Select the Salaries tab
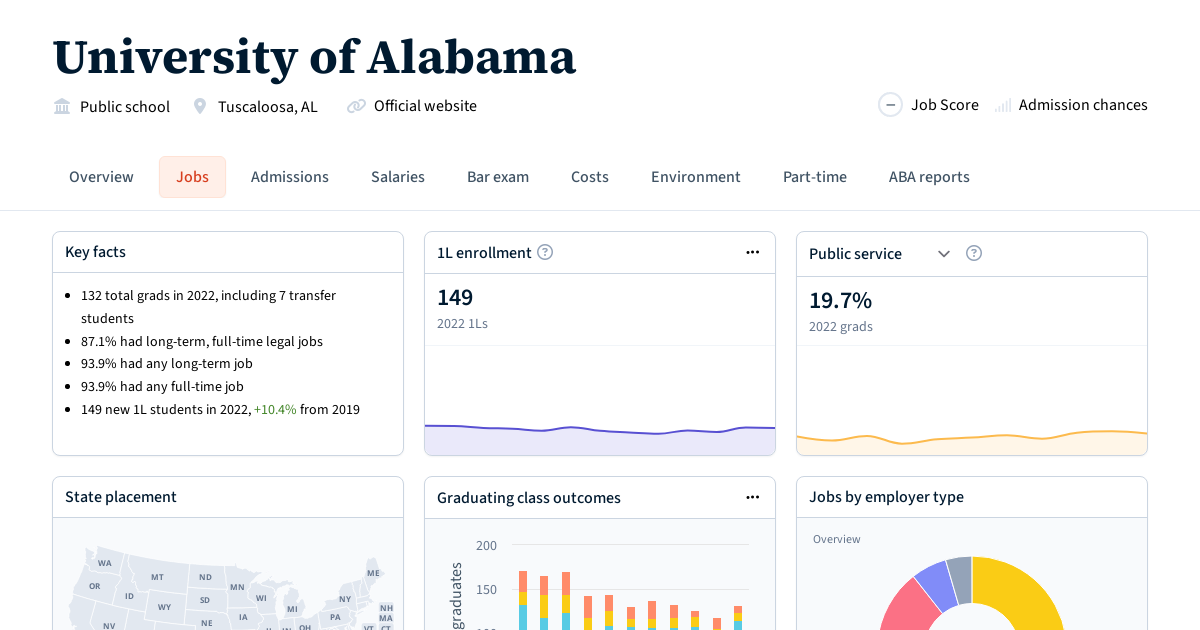This screenshot has height=630, width=1200. [x=398, y=177]
